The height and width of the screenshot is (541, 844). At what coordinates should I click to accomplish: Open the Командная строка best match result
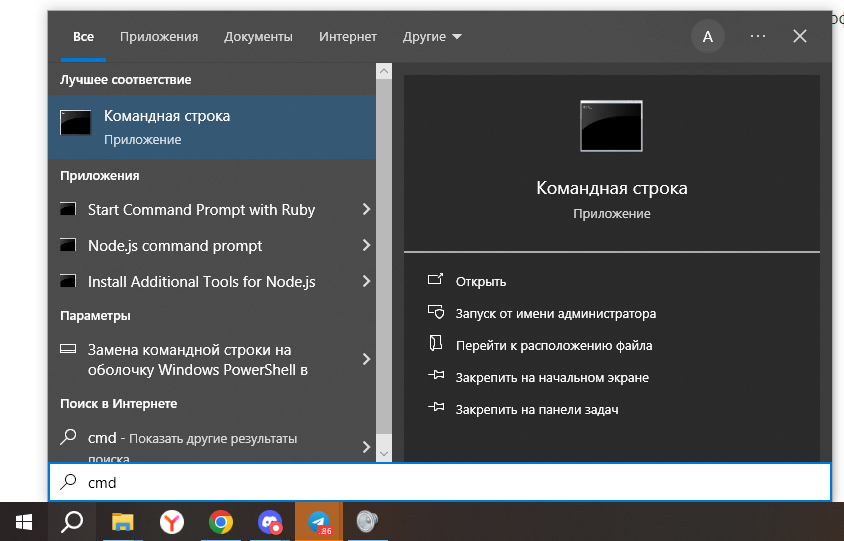pos(212,127)
